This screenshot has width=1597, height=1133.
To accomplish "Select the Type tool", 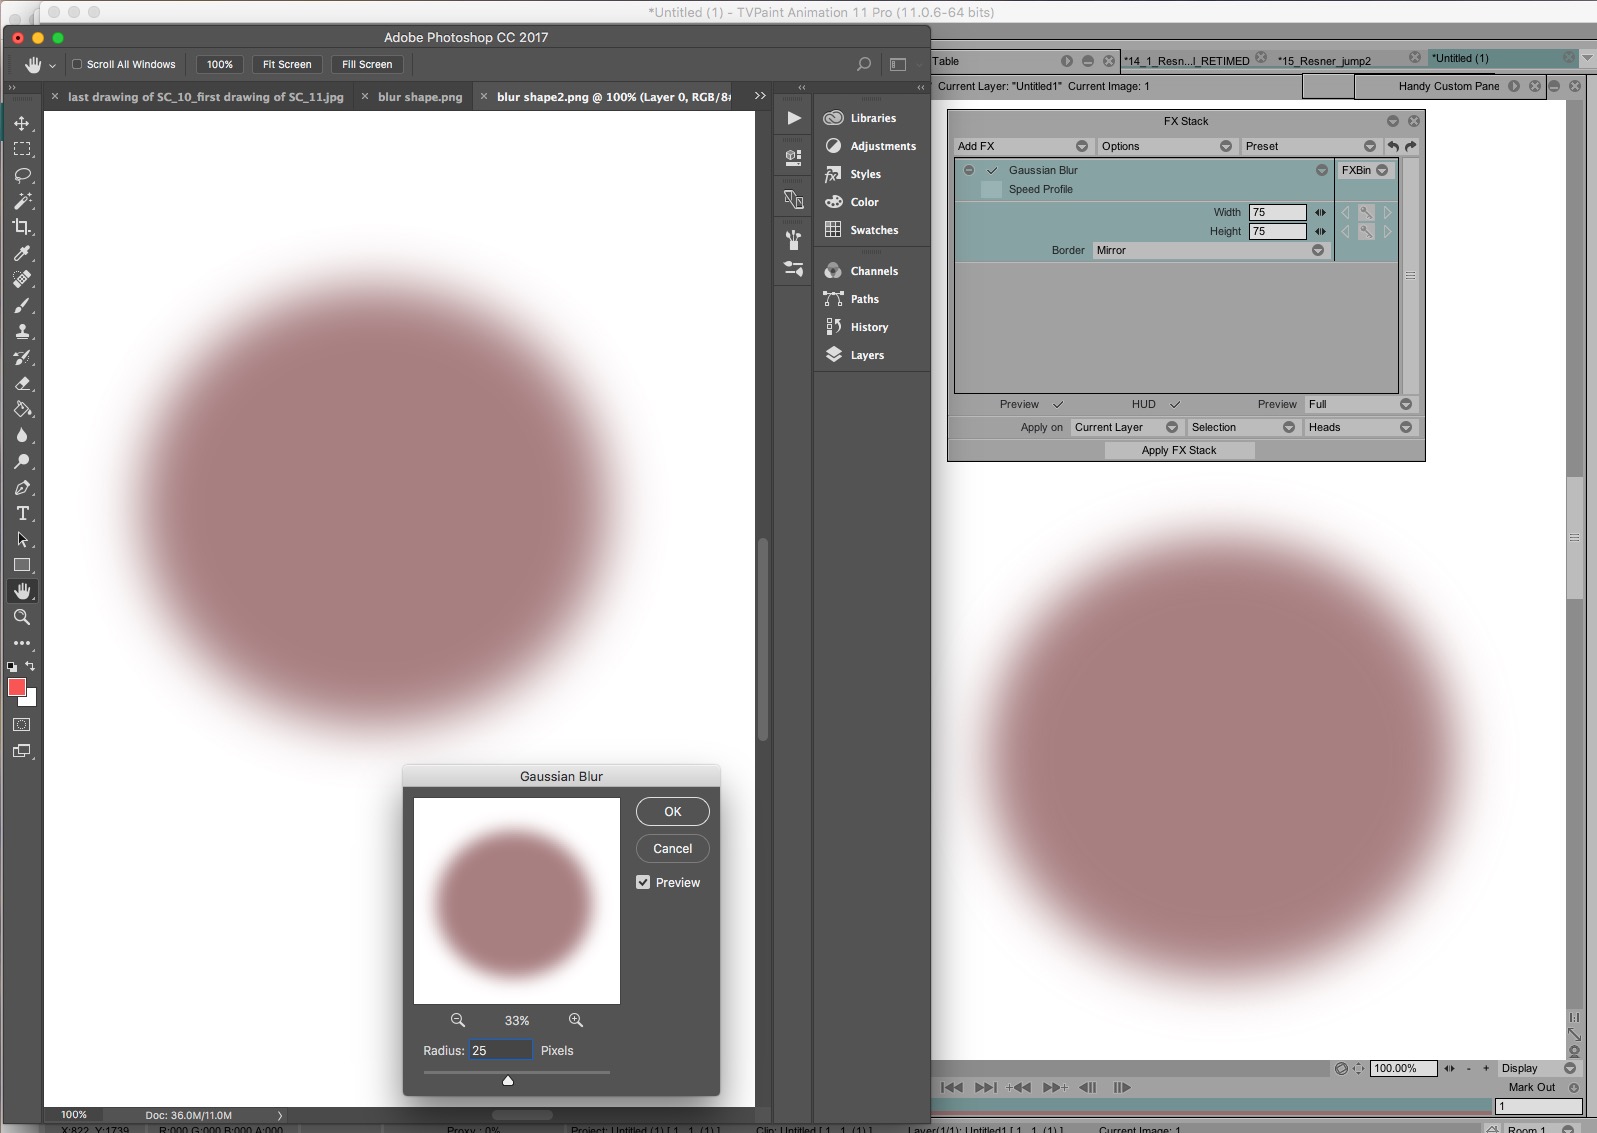I will [x=22, y=513].
